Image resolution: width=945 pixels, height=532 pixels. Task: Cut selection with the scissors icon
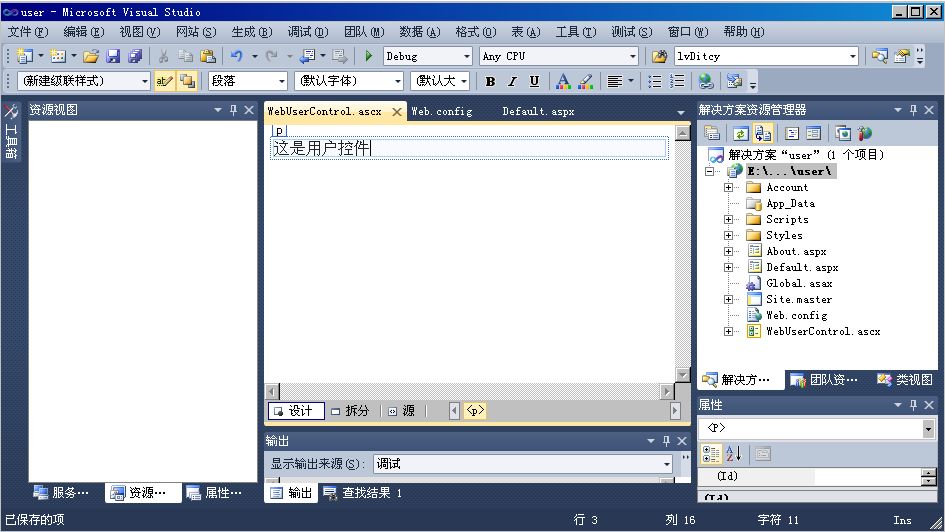(x=163, y=56)
